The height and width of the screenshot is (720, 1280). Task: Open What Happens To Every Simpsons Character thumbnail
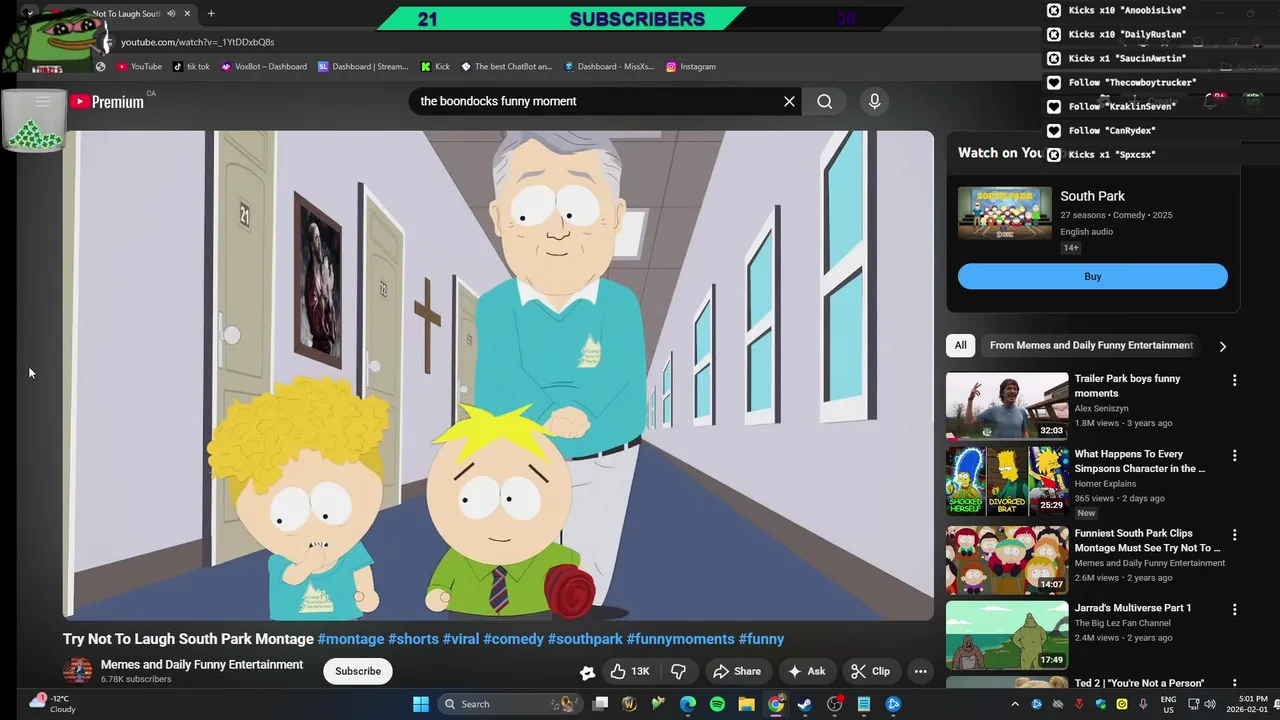pos(1007,481)
